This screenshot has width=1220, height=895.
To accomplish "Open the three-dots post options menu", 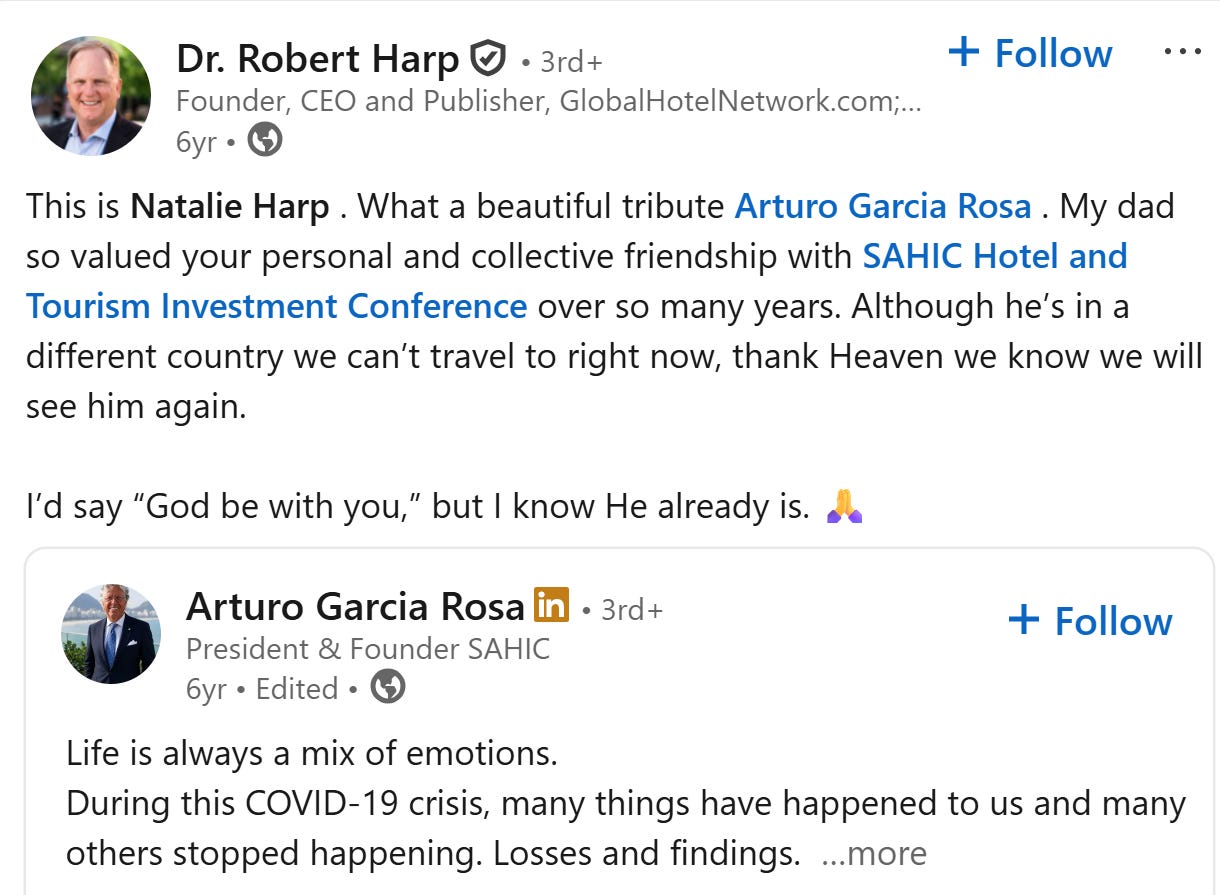I will click(x=1183, y=52).
